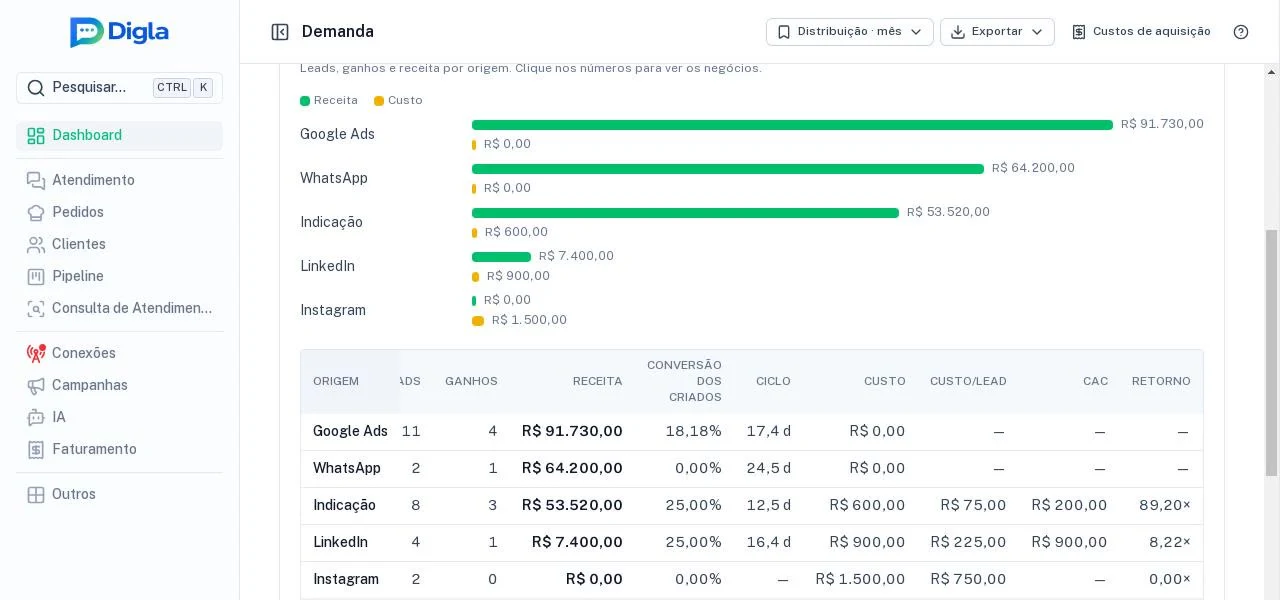The width and height of the screenshot is (1280, 600).
Task: Click the Custos de aquisição money icon
Action: pyautogui.click(x=1079, y=32)
